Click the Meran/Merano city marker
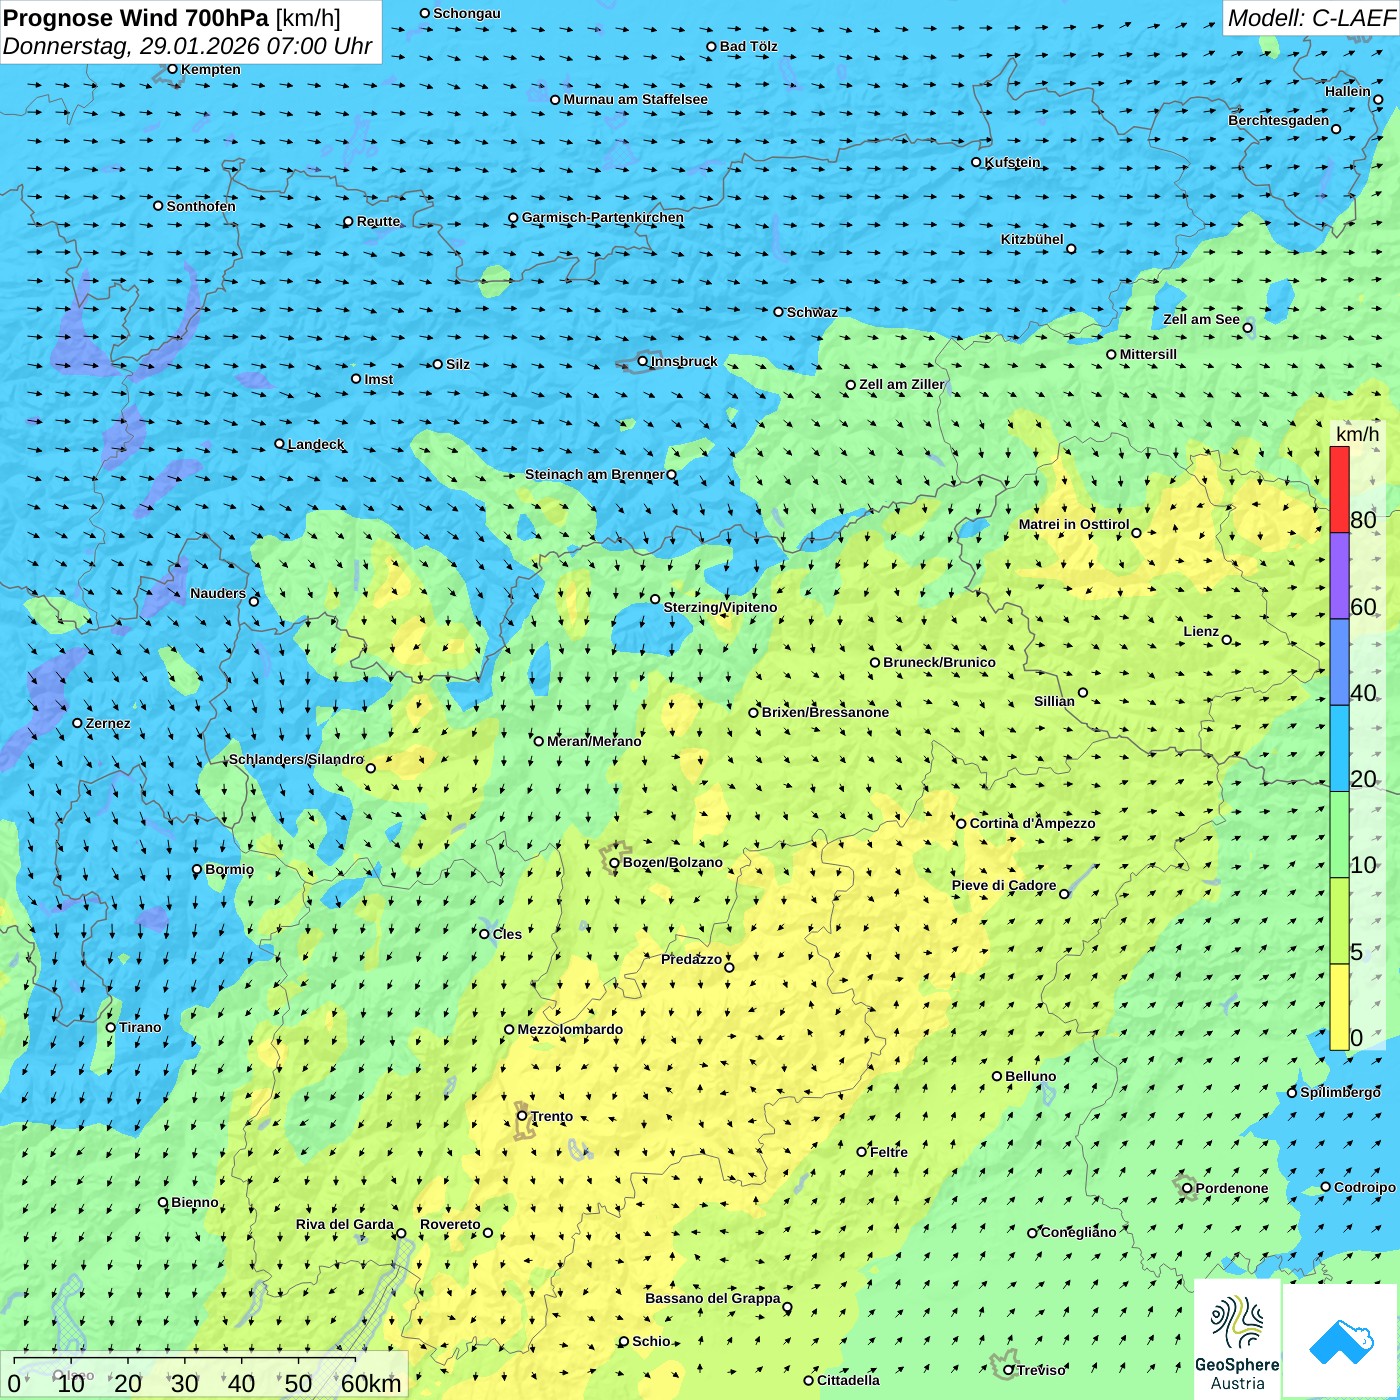Image resolution: width=1400 pixels, height=1400 pixels. pos(539,741)
